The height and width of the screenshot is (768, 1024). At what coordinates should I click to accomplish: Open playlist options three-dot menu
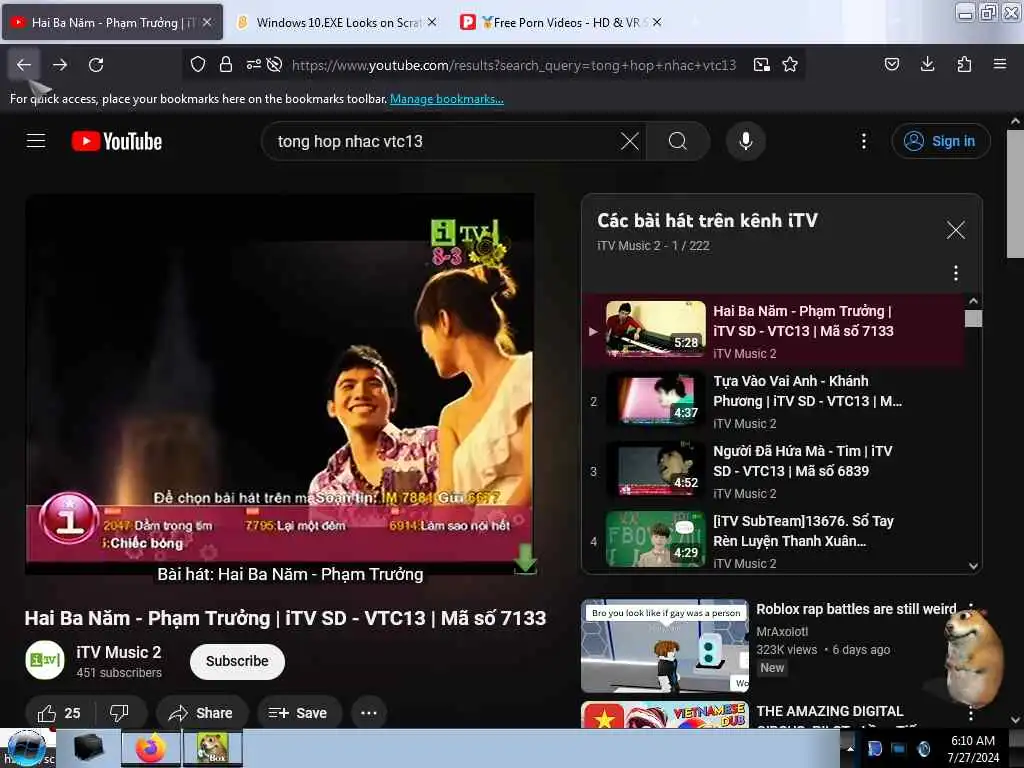click(x=956, y=273)
